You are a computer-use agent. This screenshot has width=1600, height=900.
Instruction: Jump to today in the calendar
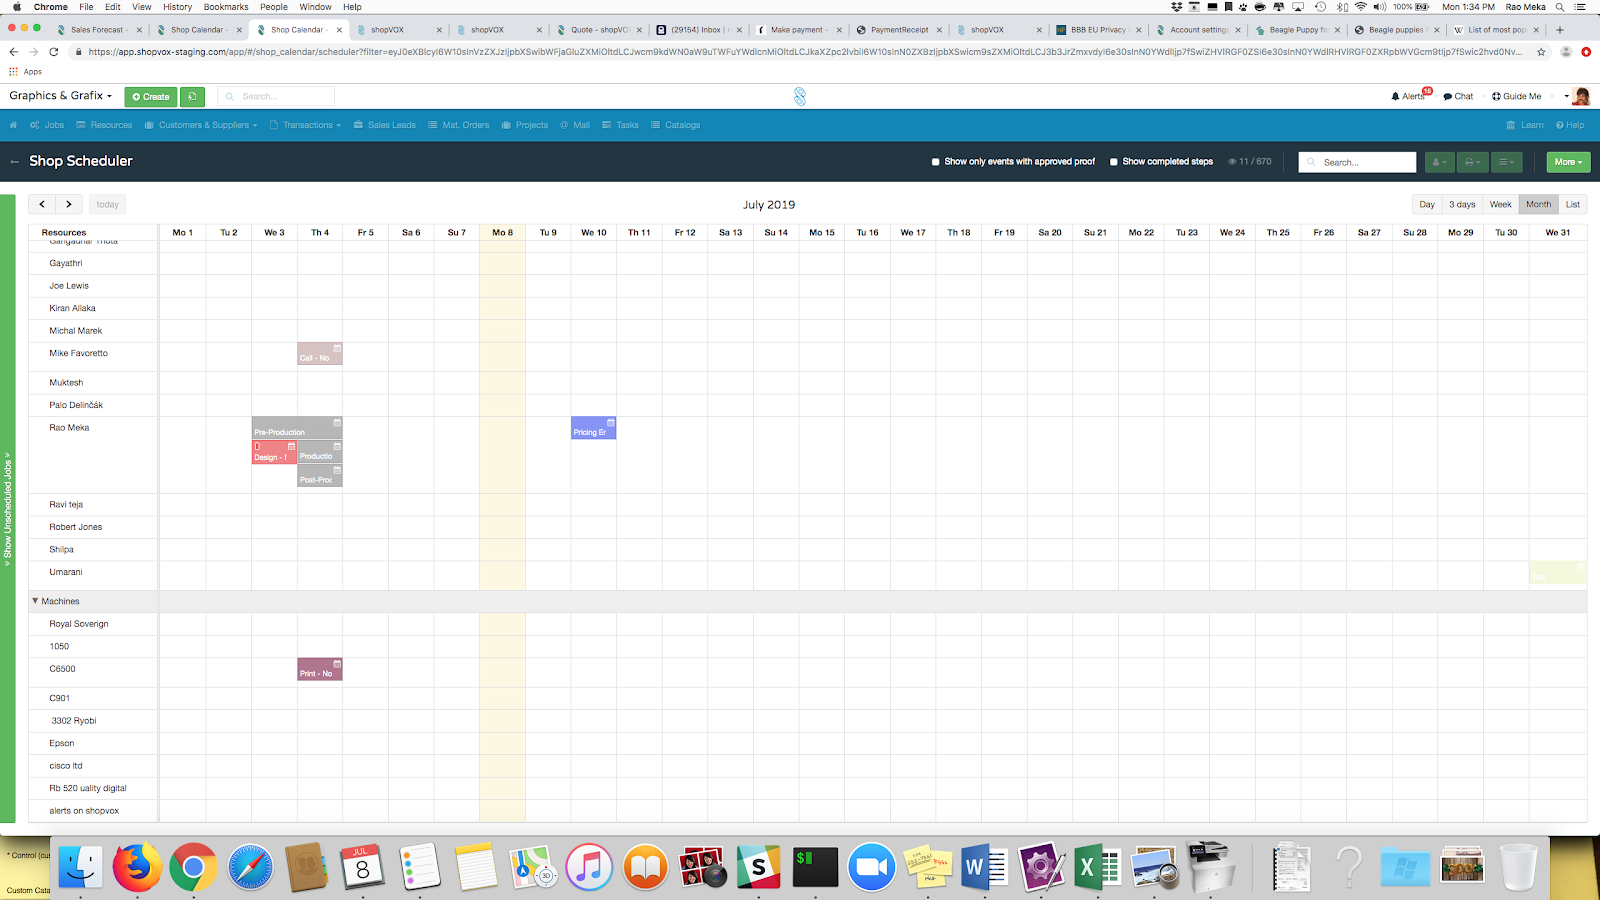(x=108, y=204)
